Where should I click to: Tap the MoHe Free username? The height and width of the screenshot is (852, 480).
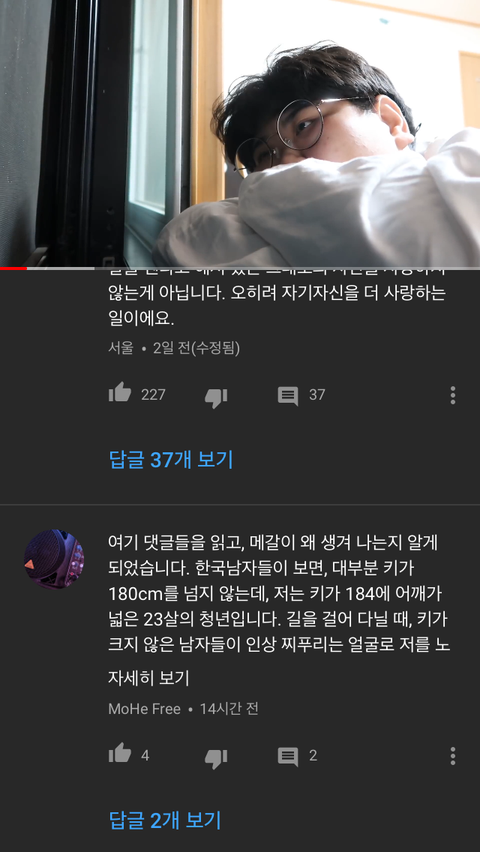(144, 709)
